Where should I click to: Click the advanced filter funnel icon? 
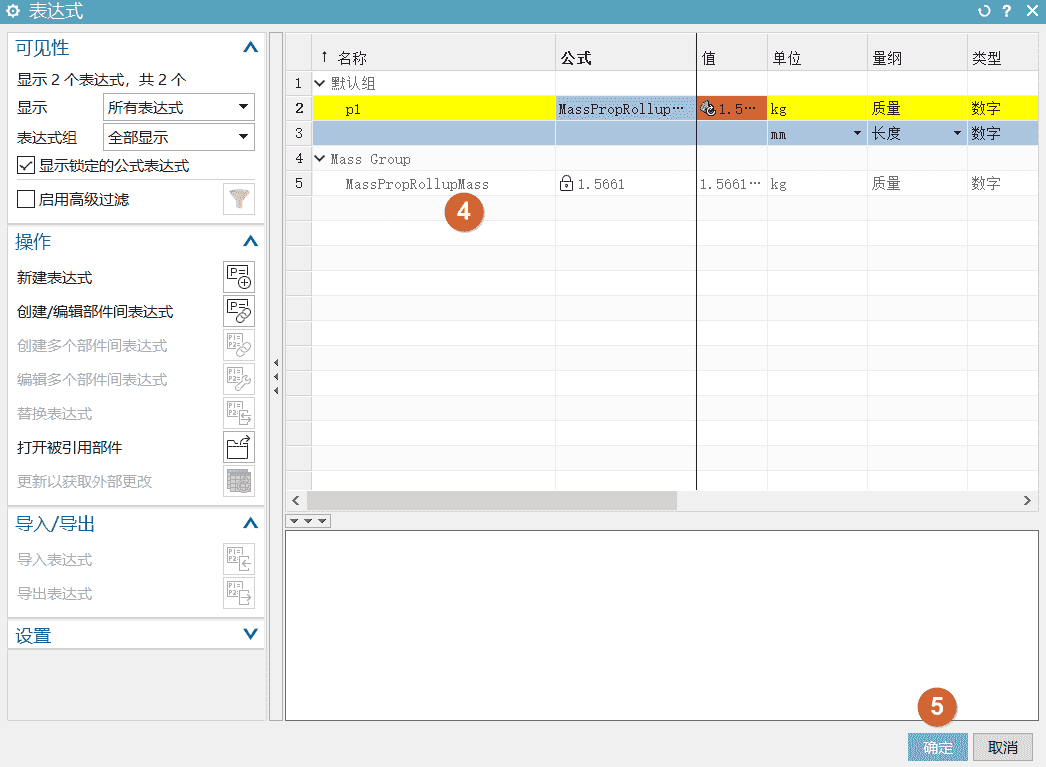(x=239, y=199)
